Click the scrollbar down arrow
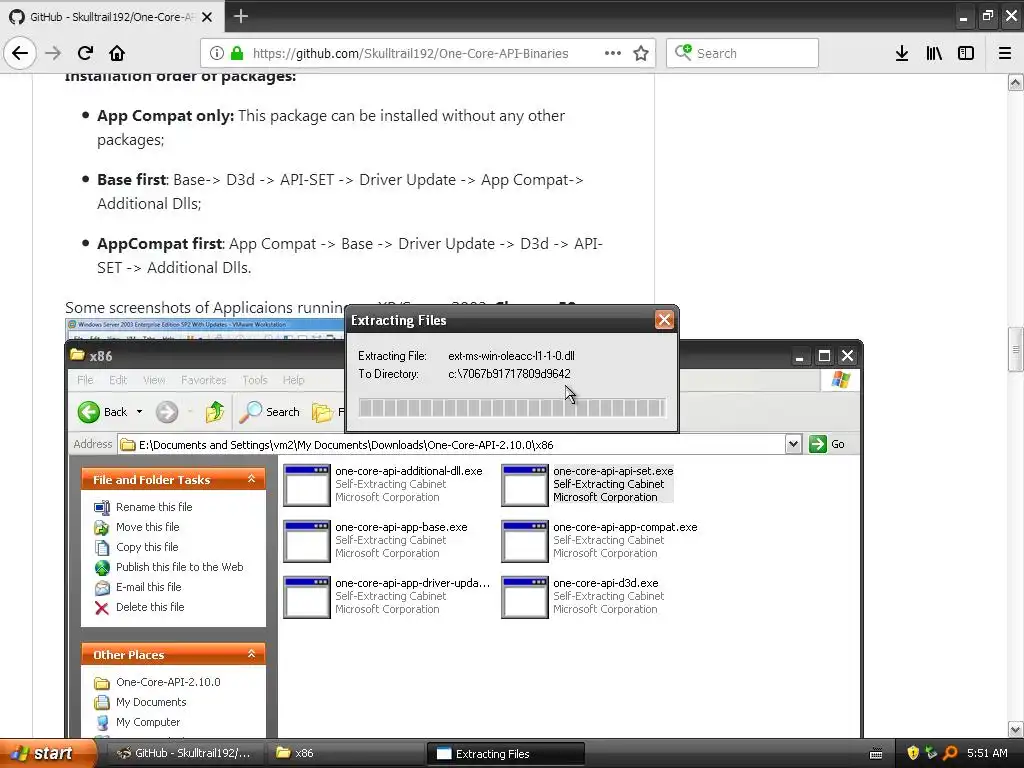The width and height of the screenshot is (1024, 768). click(1016, 729)
